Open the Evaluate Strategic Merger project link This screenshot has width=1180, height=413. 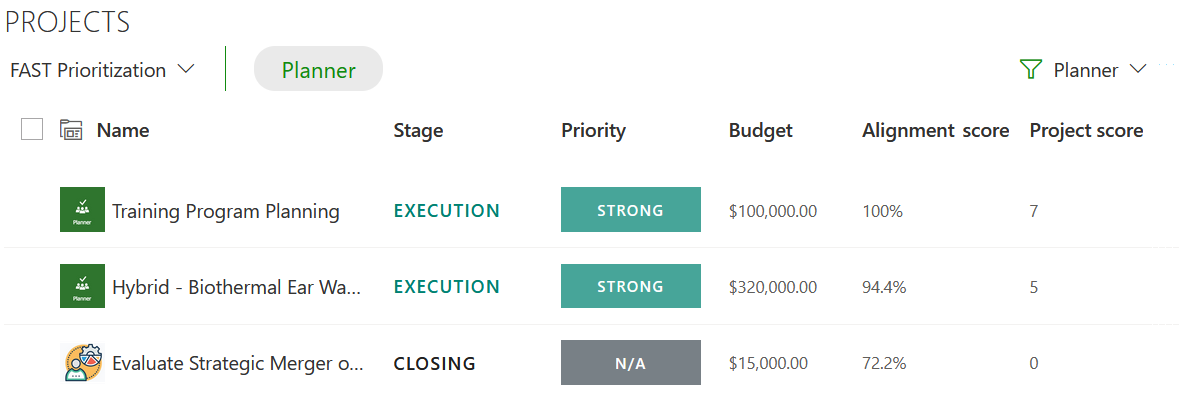point(238,364)
